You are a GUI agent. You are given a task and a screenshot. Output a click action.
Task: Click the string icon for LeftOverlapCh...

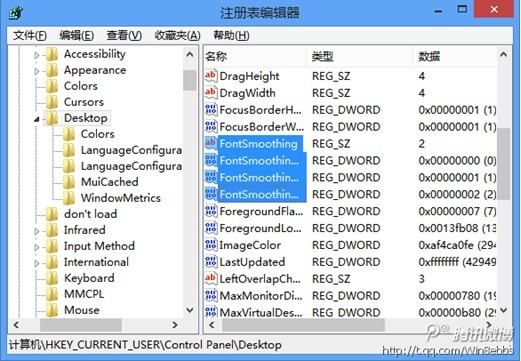211,279
